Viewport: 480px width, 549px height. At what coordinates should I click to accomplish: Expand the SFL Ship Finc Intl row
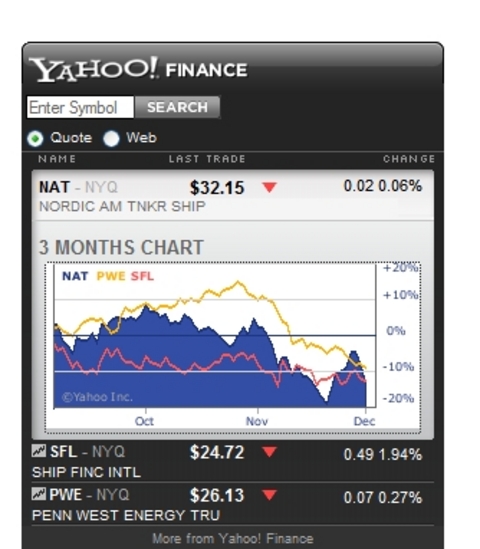click(232, 460)
